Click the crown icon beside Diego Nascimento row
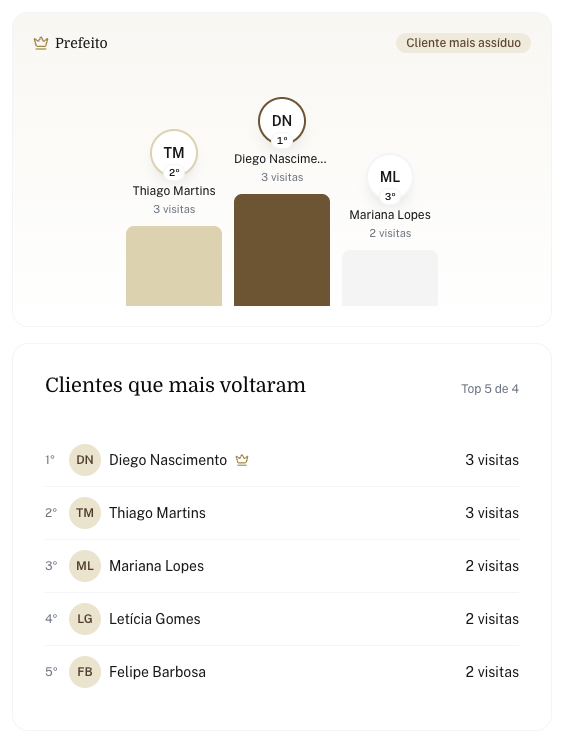 click(242, 460)
